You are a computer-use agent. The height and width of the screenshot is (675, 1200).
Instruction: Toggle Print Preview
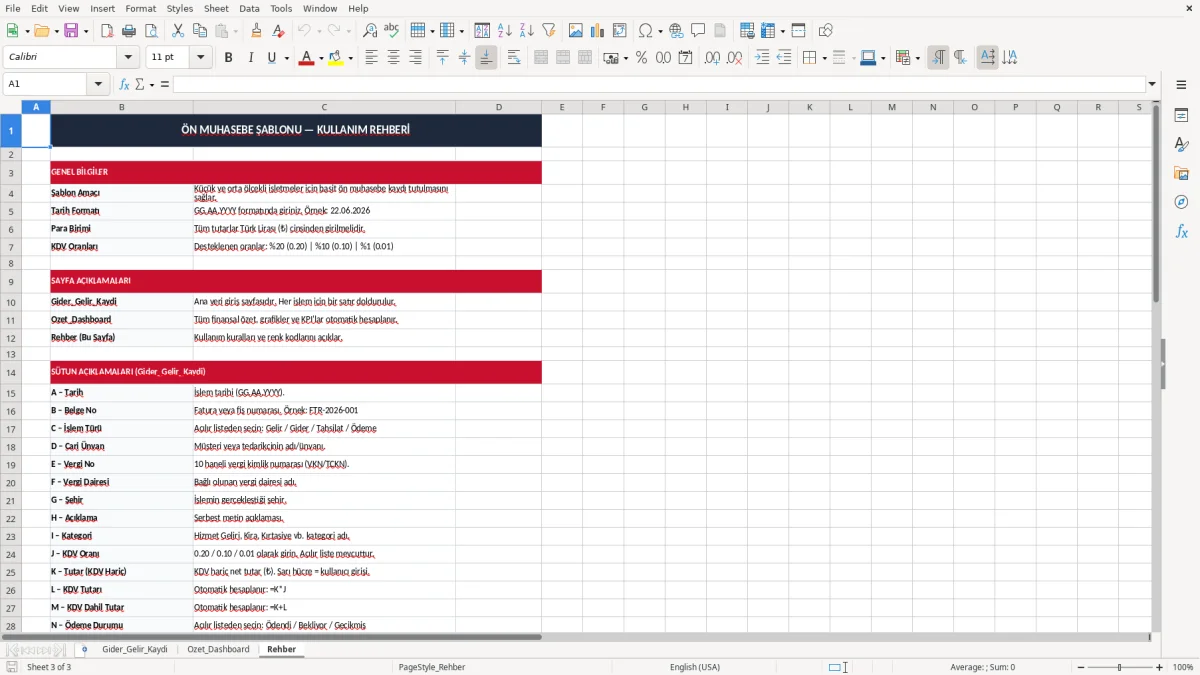pyautogui.click(x=151, y=31)
